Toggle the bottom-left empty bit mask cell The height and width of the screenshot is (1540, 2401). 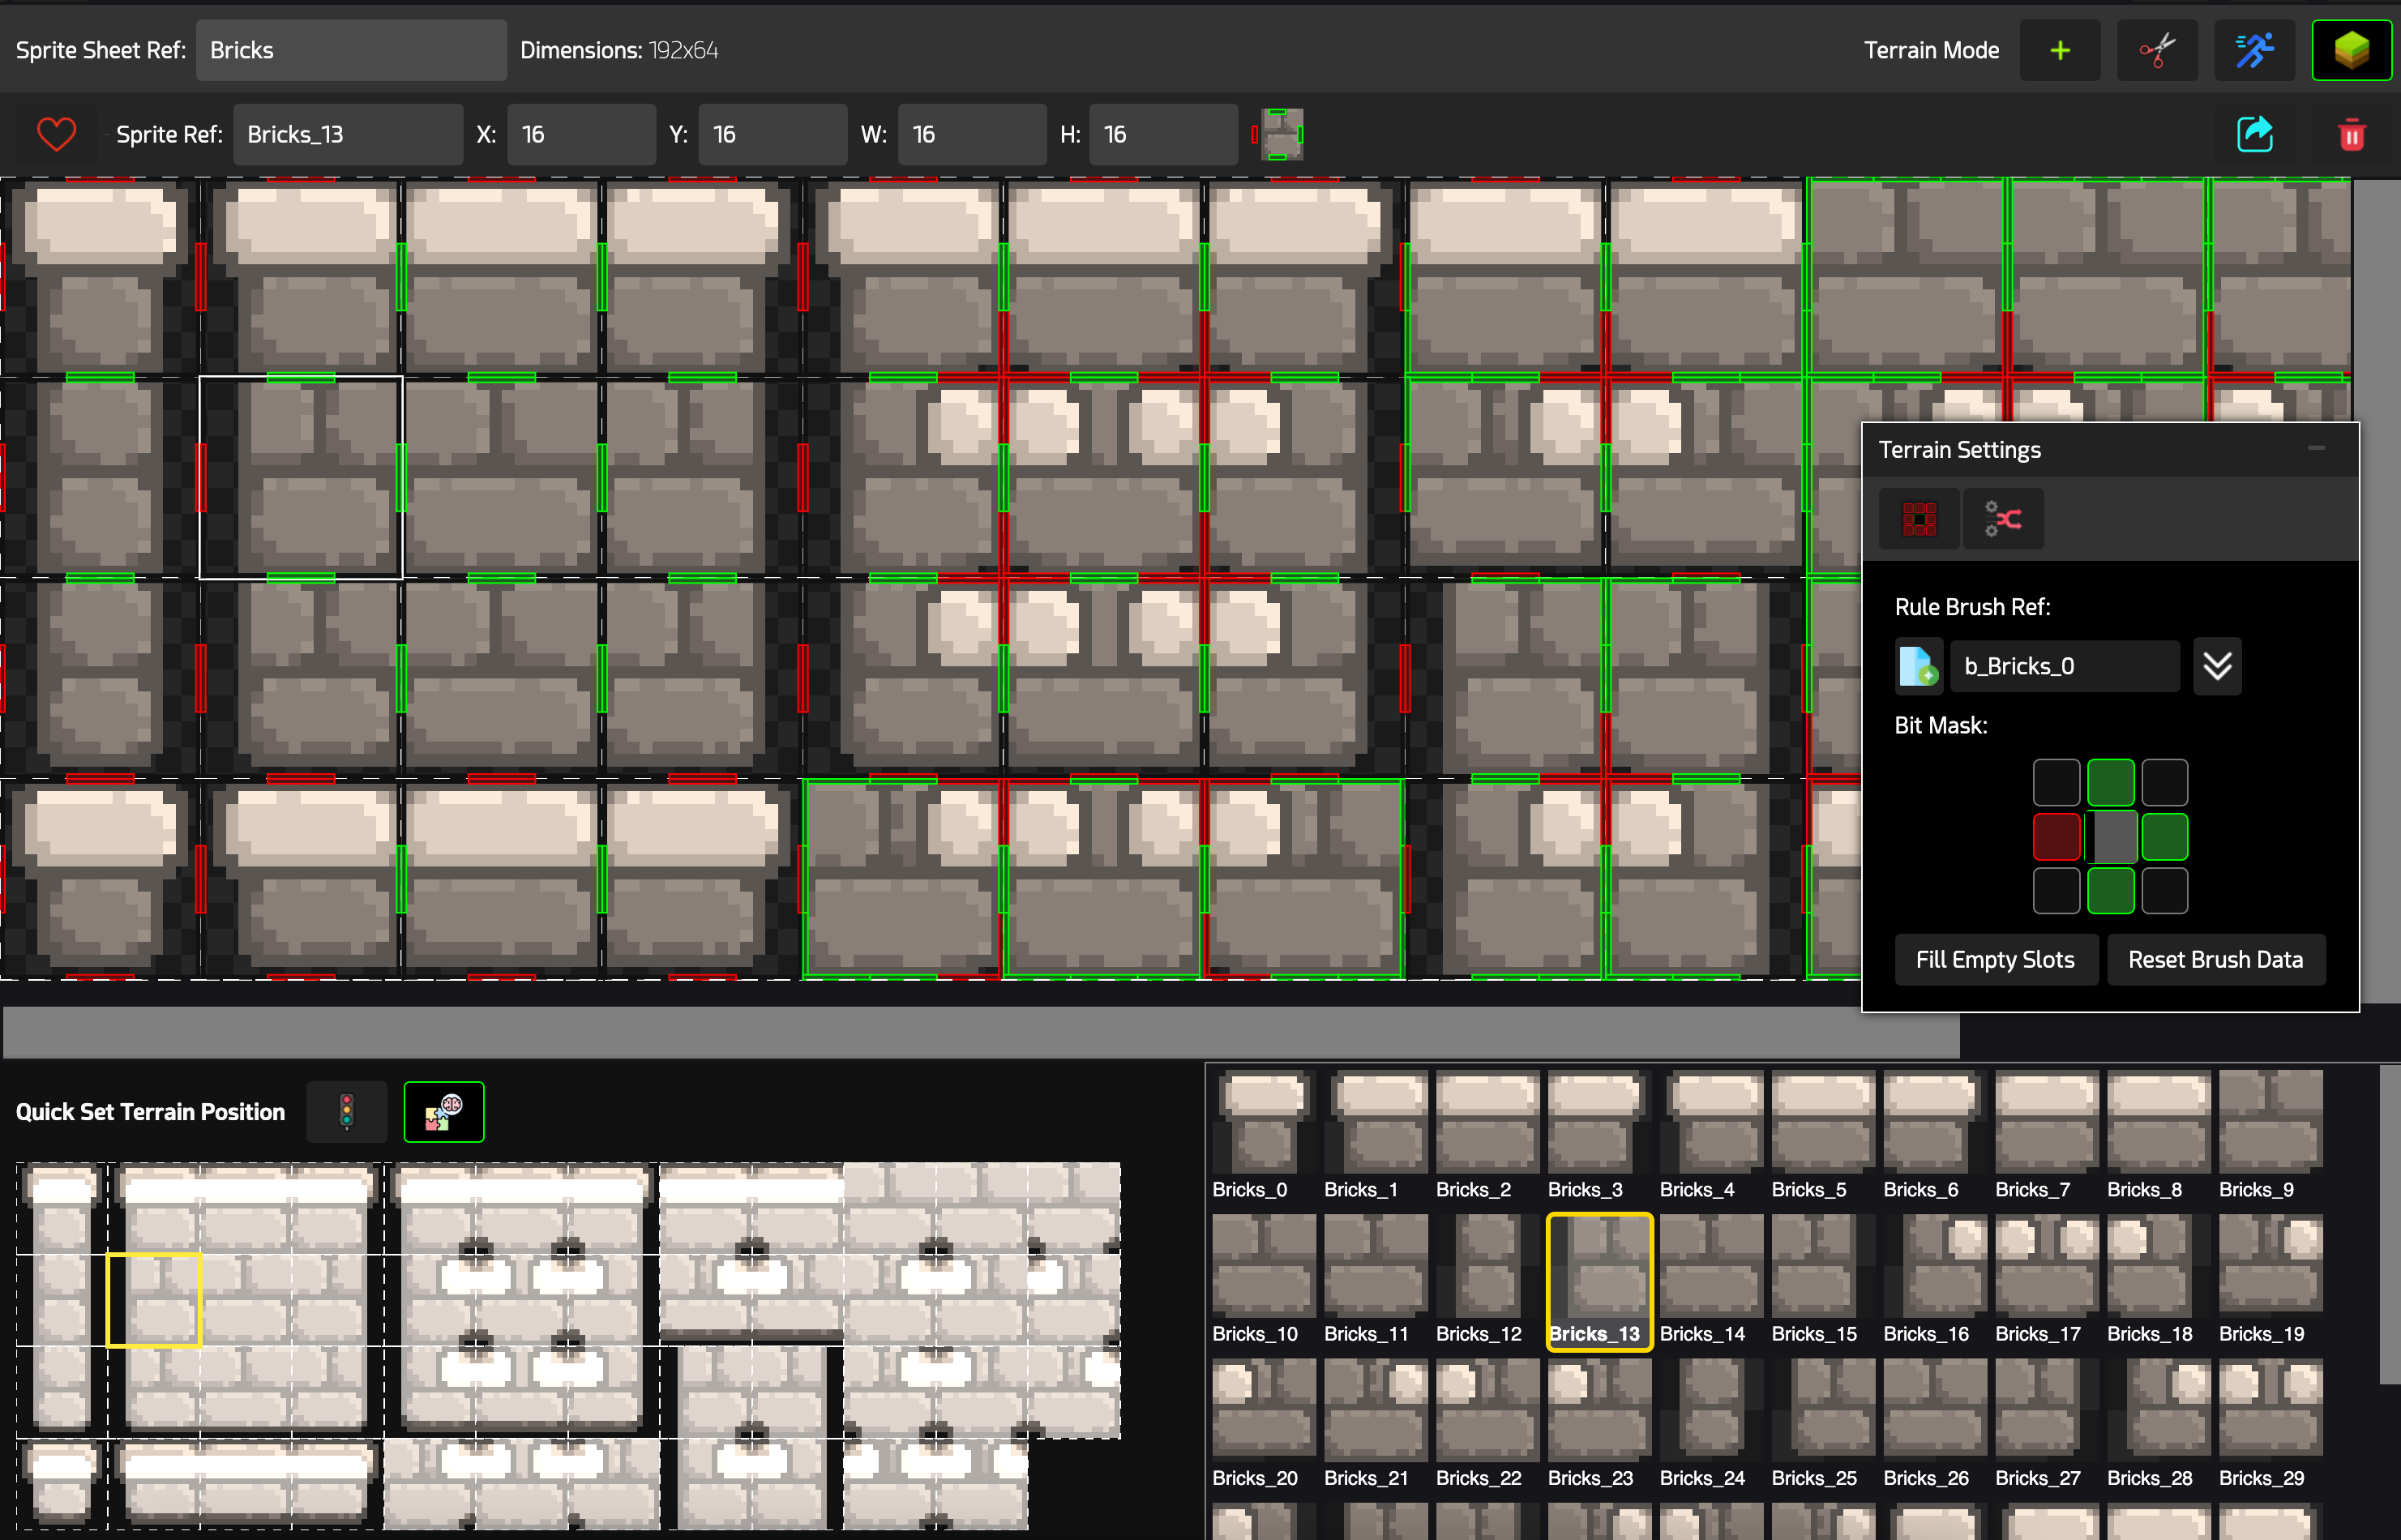[x=2056, y=890]
